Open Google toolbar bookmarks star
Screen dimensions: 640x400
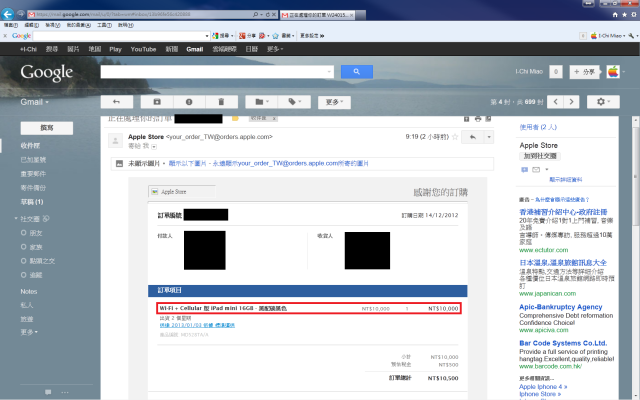pos(276,36)
